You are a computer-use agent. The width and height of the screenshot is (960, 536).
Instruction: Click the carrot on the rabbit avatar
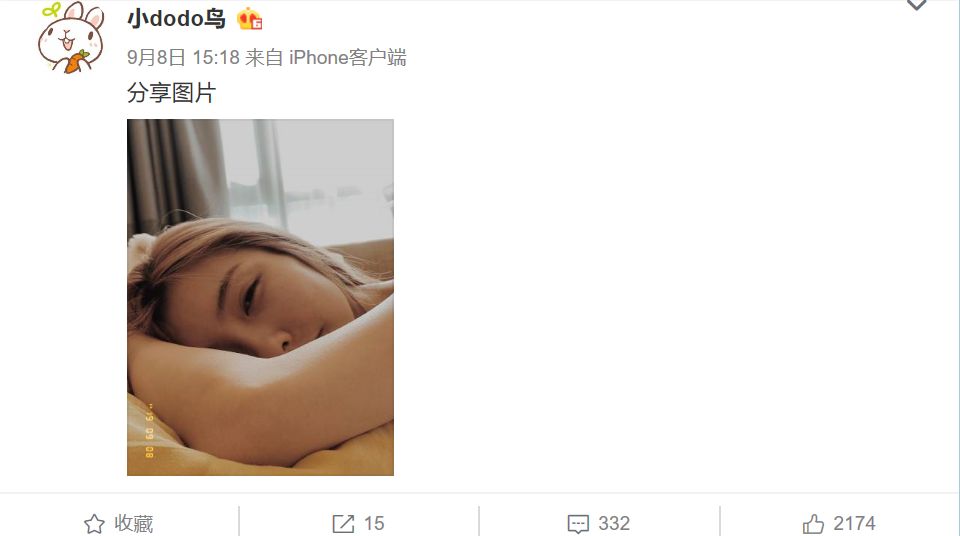76,61
